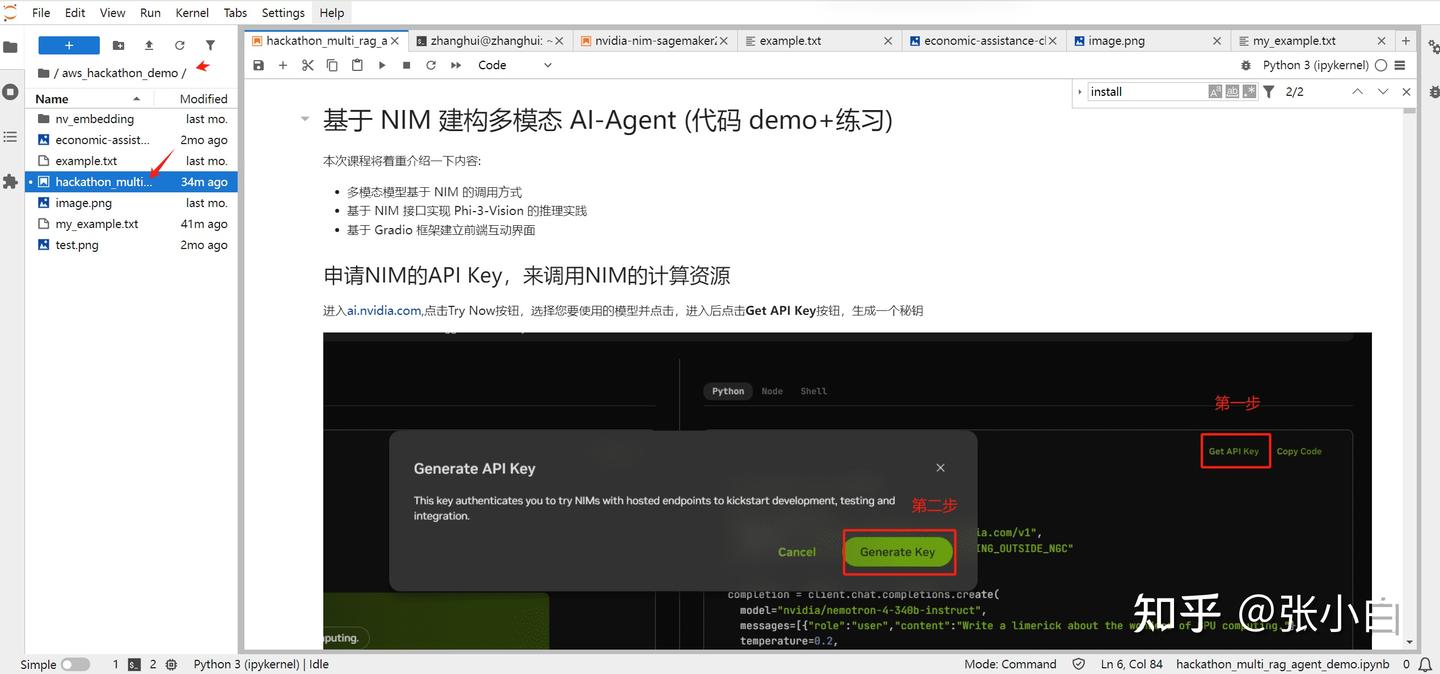This screenshot has height=674, width=1440.
Task: Open the file browser sidebar tab
Action: (10, 46)
